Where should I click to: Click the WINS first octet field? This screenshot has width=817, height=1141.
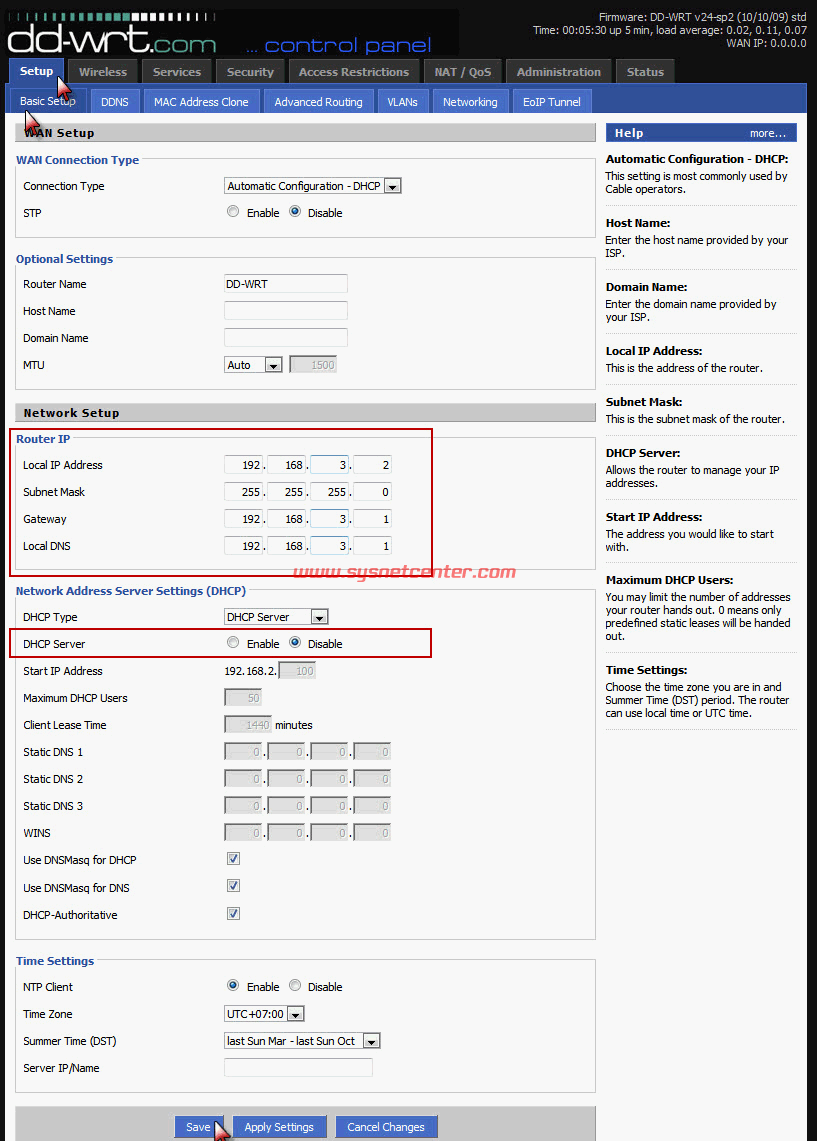pyautogui.click(x=243, y=832)
